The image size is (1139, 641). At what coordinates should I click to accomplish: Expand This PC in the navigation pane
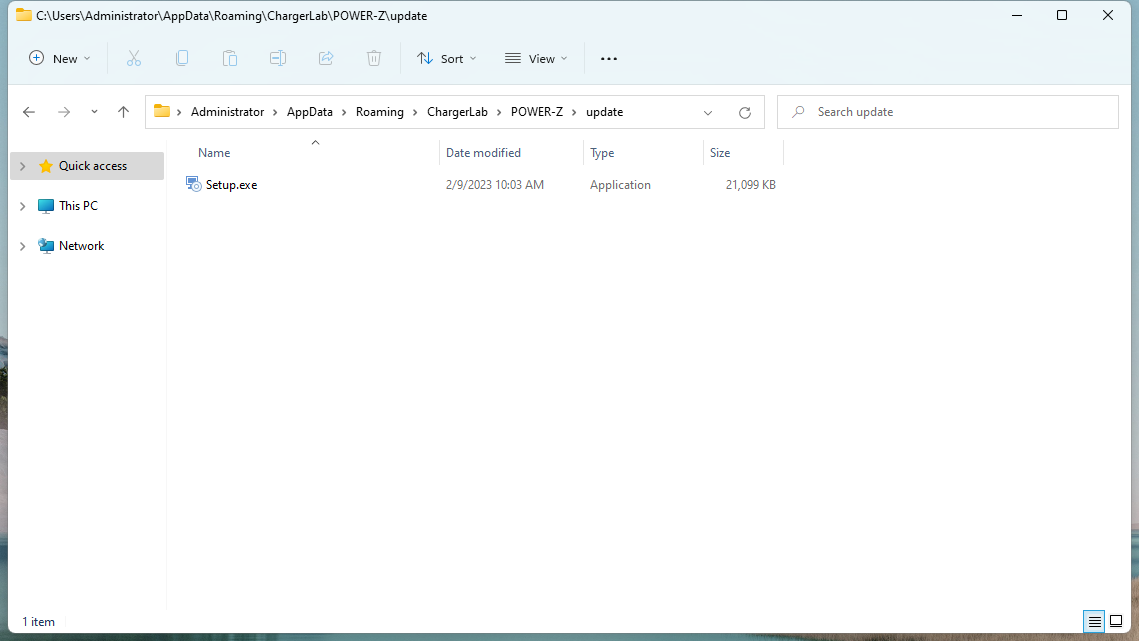point(22,205)
